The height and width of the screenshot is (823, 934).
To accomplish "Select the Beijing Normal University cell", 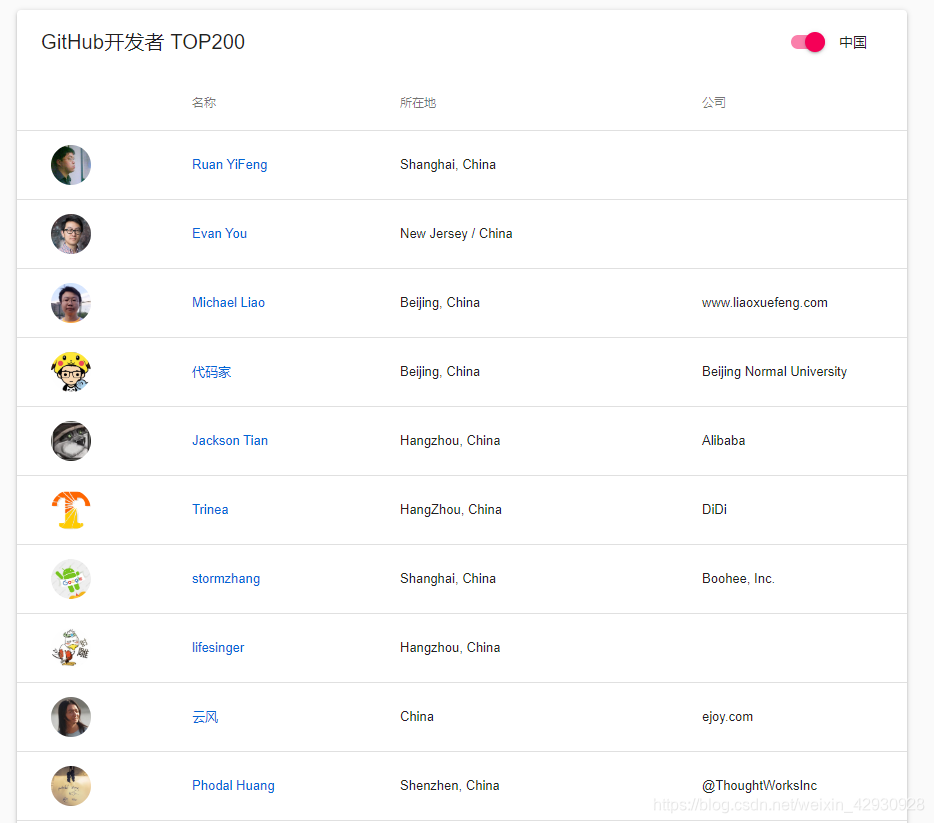I will point(774,372).
